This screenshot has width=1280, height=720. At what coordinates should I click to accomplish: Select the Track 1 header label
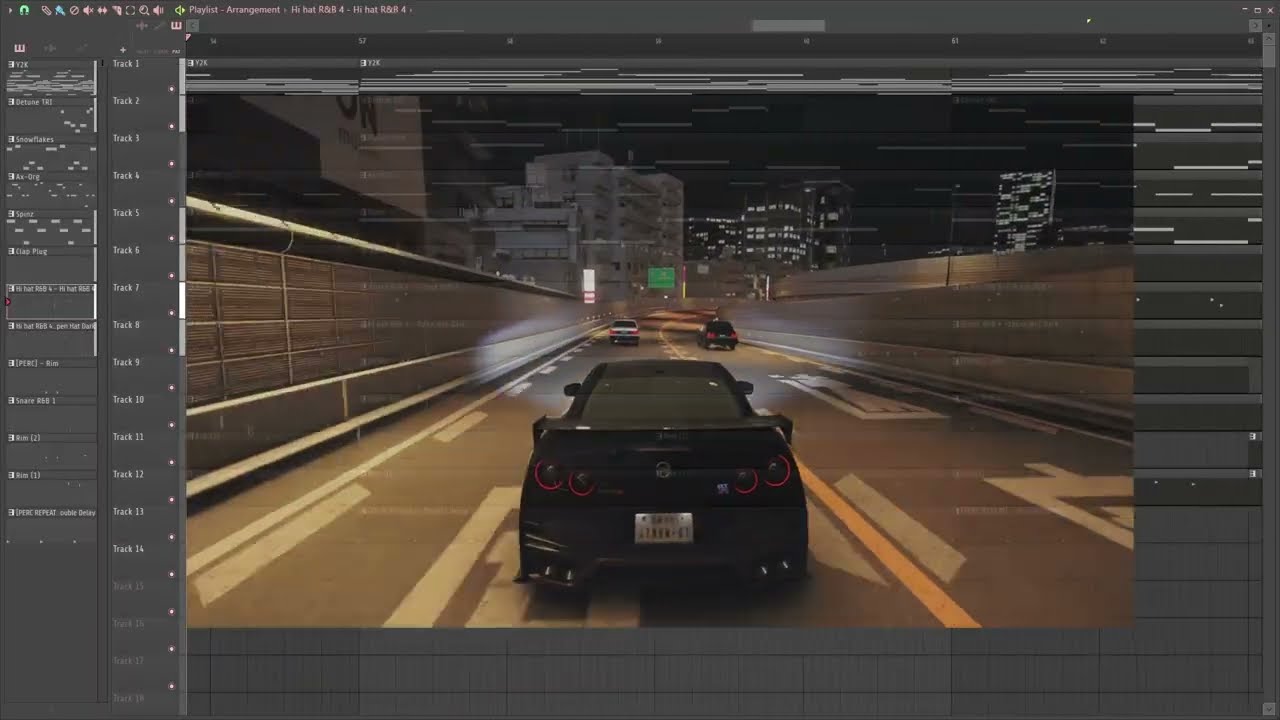(126, 64)
